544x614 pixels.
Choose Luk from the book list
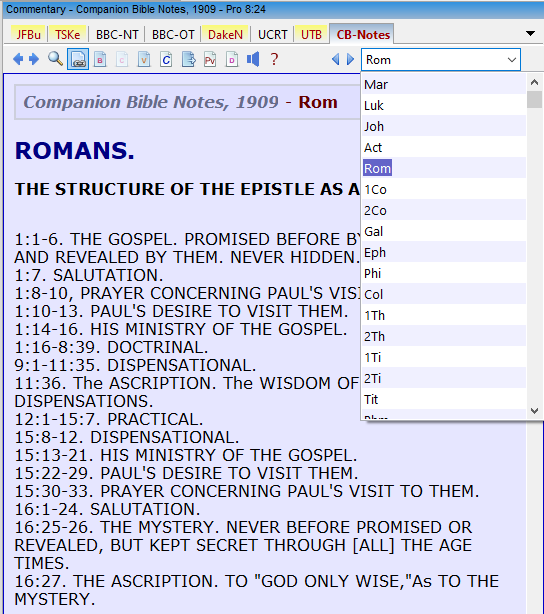[x=444, y=105]
